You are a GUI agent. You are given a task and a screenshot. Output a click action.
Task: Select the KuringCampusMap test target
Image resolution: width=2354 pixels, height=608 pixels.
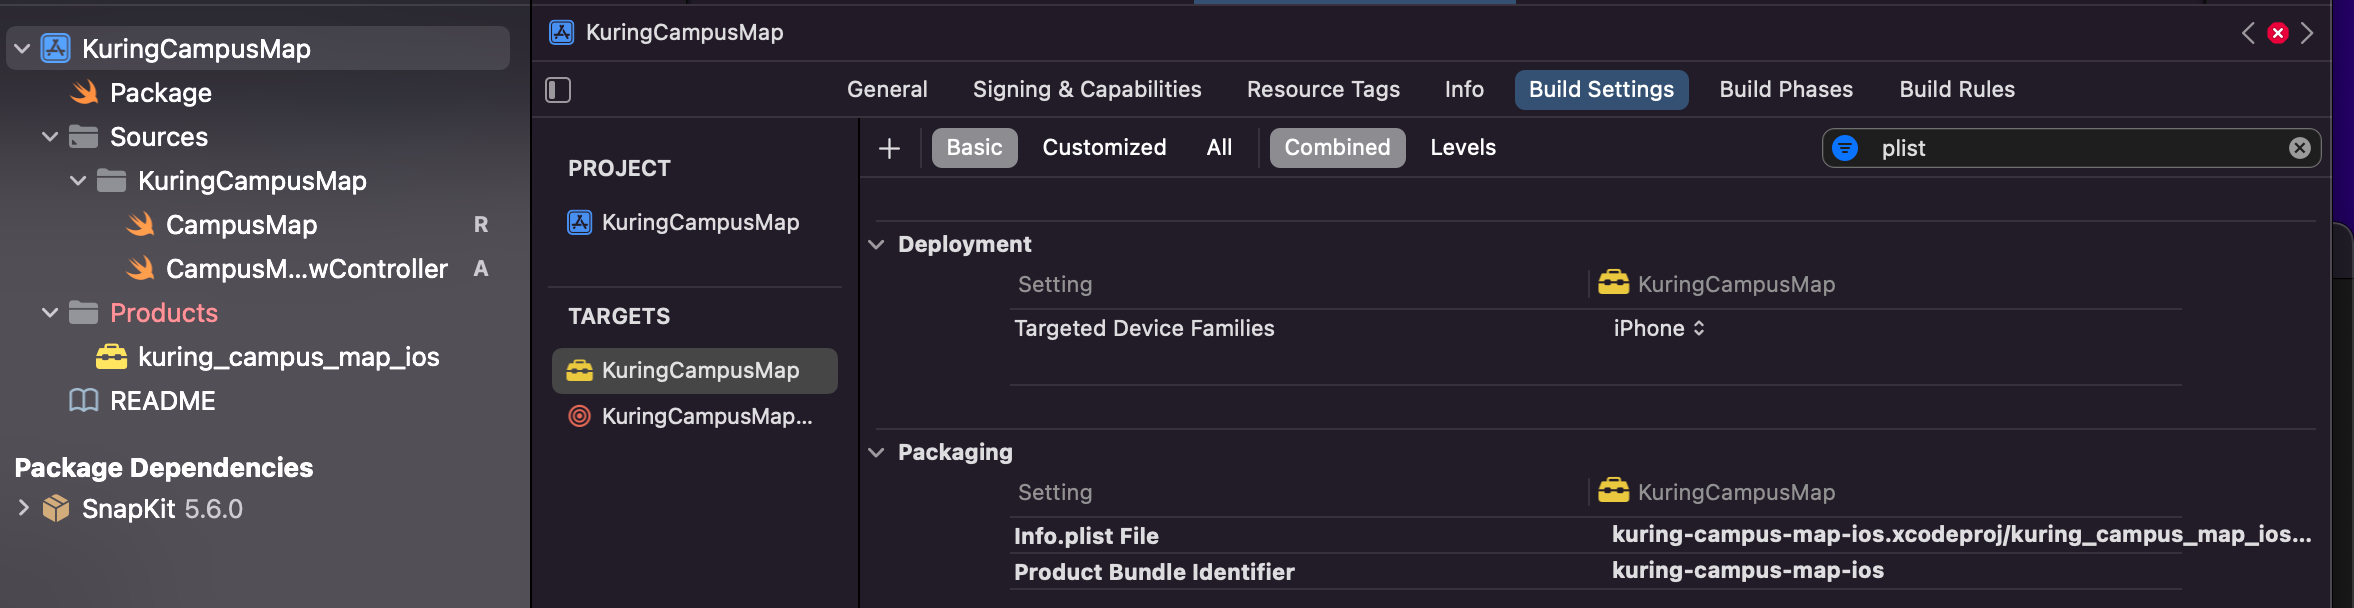706,416
